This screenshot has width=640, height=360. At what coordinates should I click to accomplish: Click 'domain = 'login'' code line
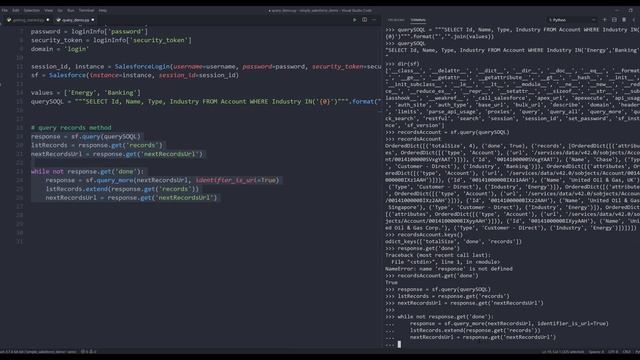click(60, 49)
